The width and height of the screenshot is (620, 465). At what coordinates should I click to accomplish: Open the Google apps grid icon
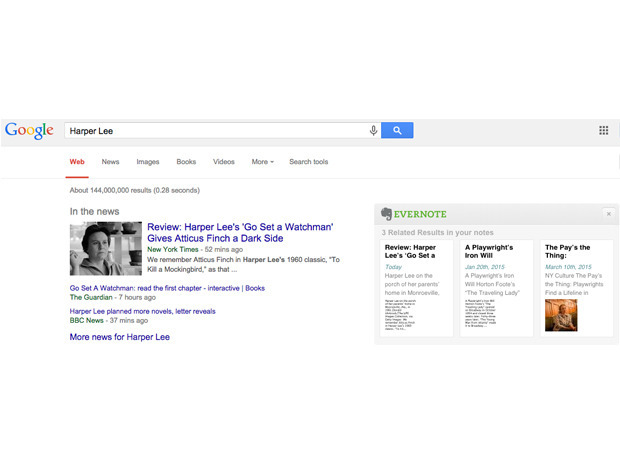(603, 130)
